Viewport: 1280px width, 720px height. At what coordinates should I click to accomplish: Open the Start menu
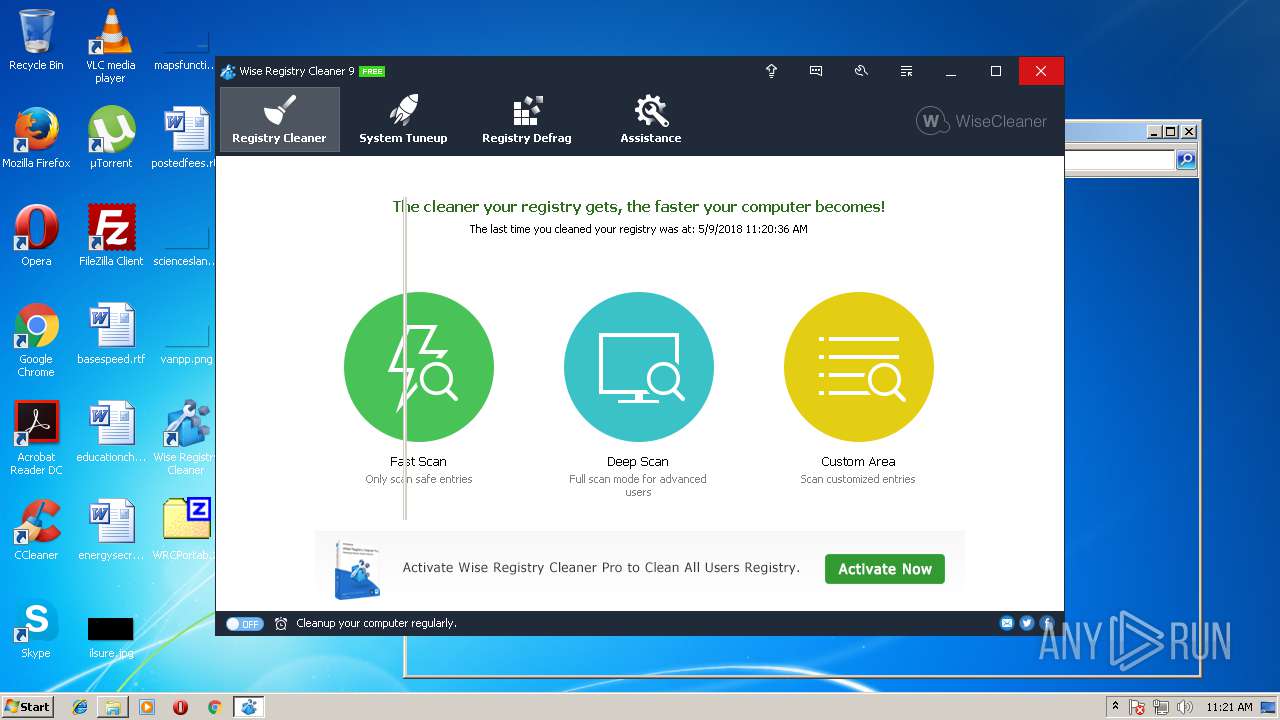28,707
